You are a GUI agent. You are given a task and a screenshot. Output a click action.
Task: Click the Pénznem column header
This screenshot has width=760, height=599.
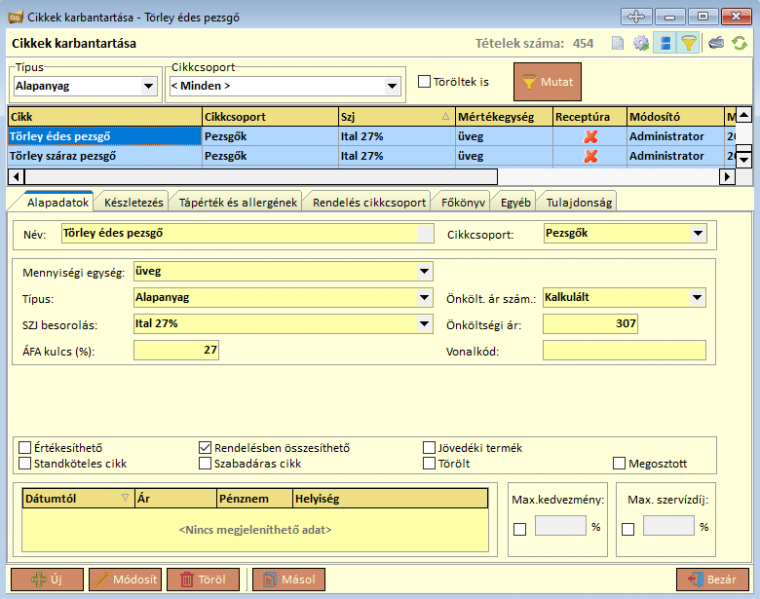(x=254, y=498)
